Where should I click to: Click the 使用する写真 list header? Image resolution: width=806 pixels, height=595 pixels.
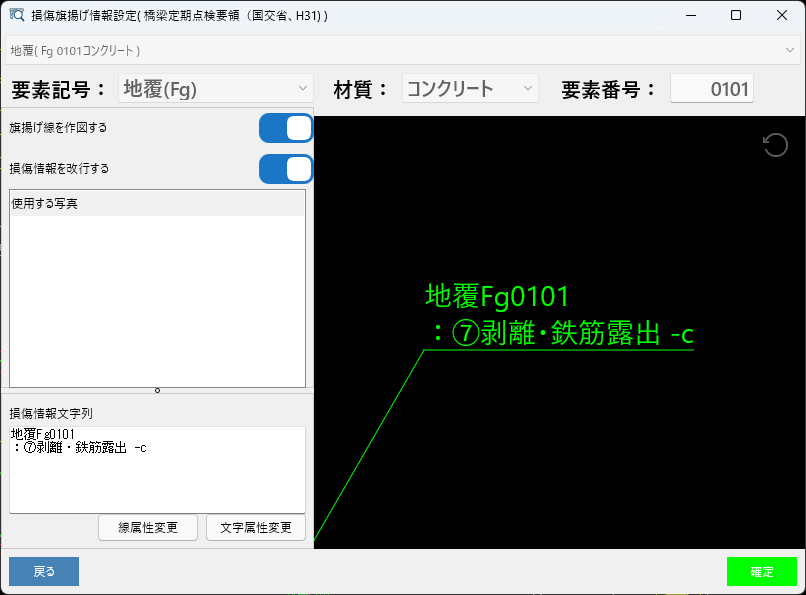click(157, 203)
